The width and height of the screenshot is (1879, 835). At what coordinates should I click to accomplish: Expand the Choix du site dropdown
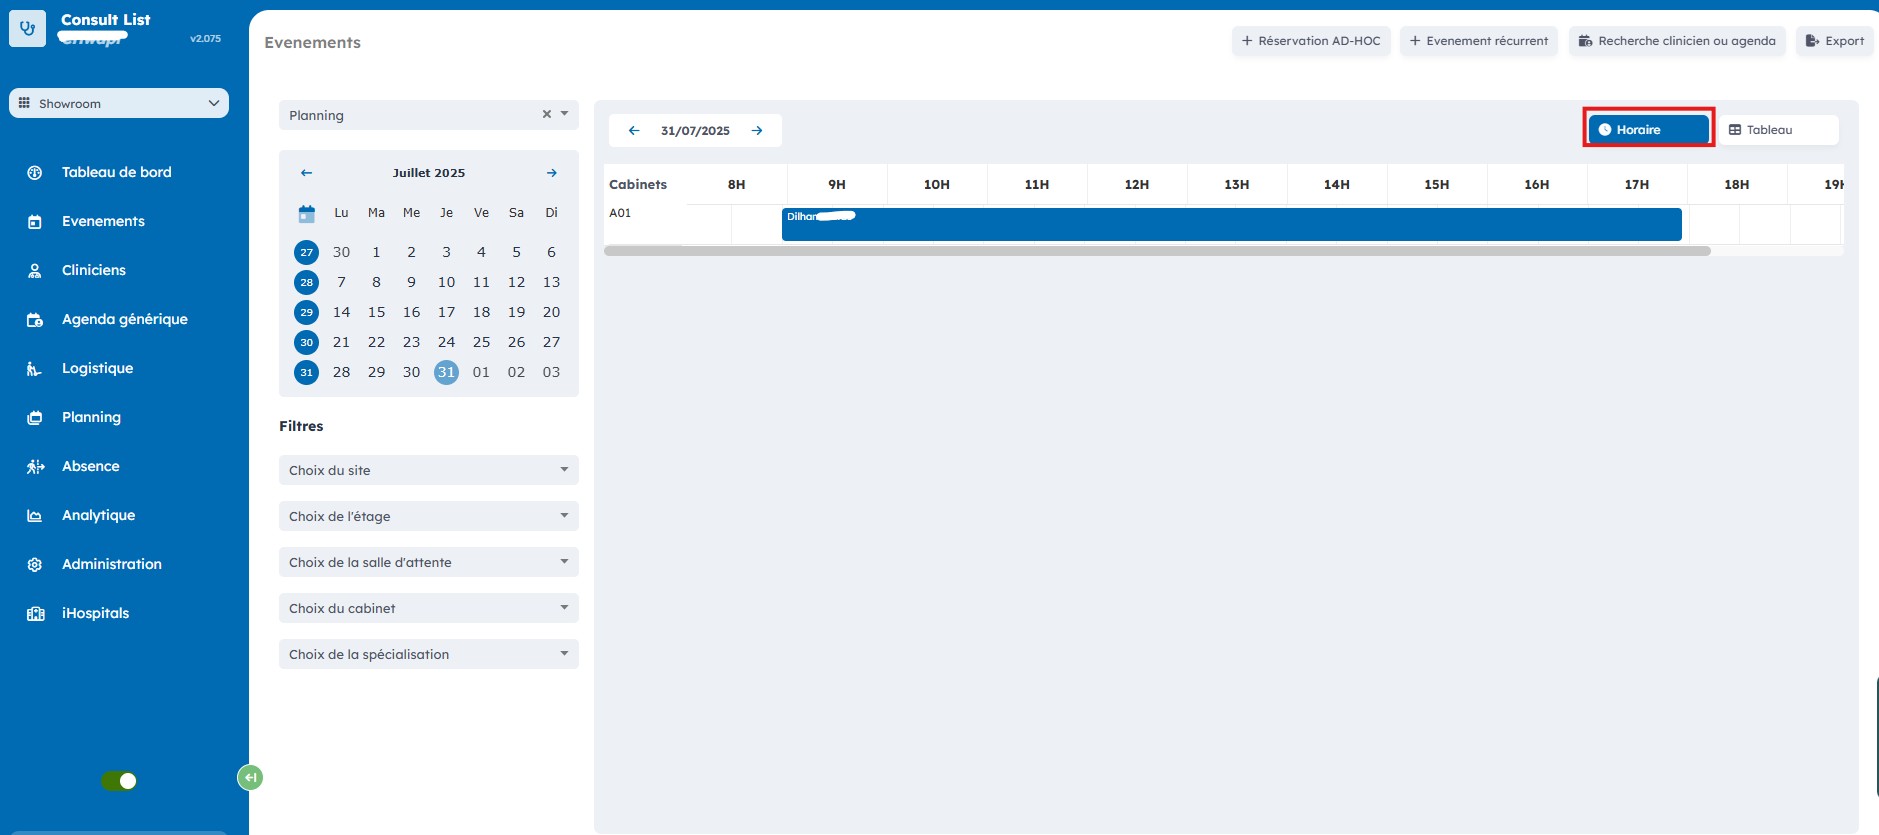click(428, 470)
